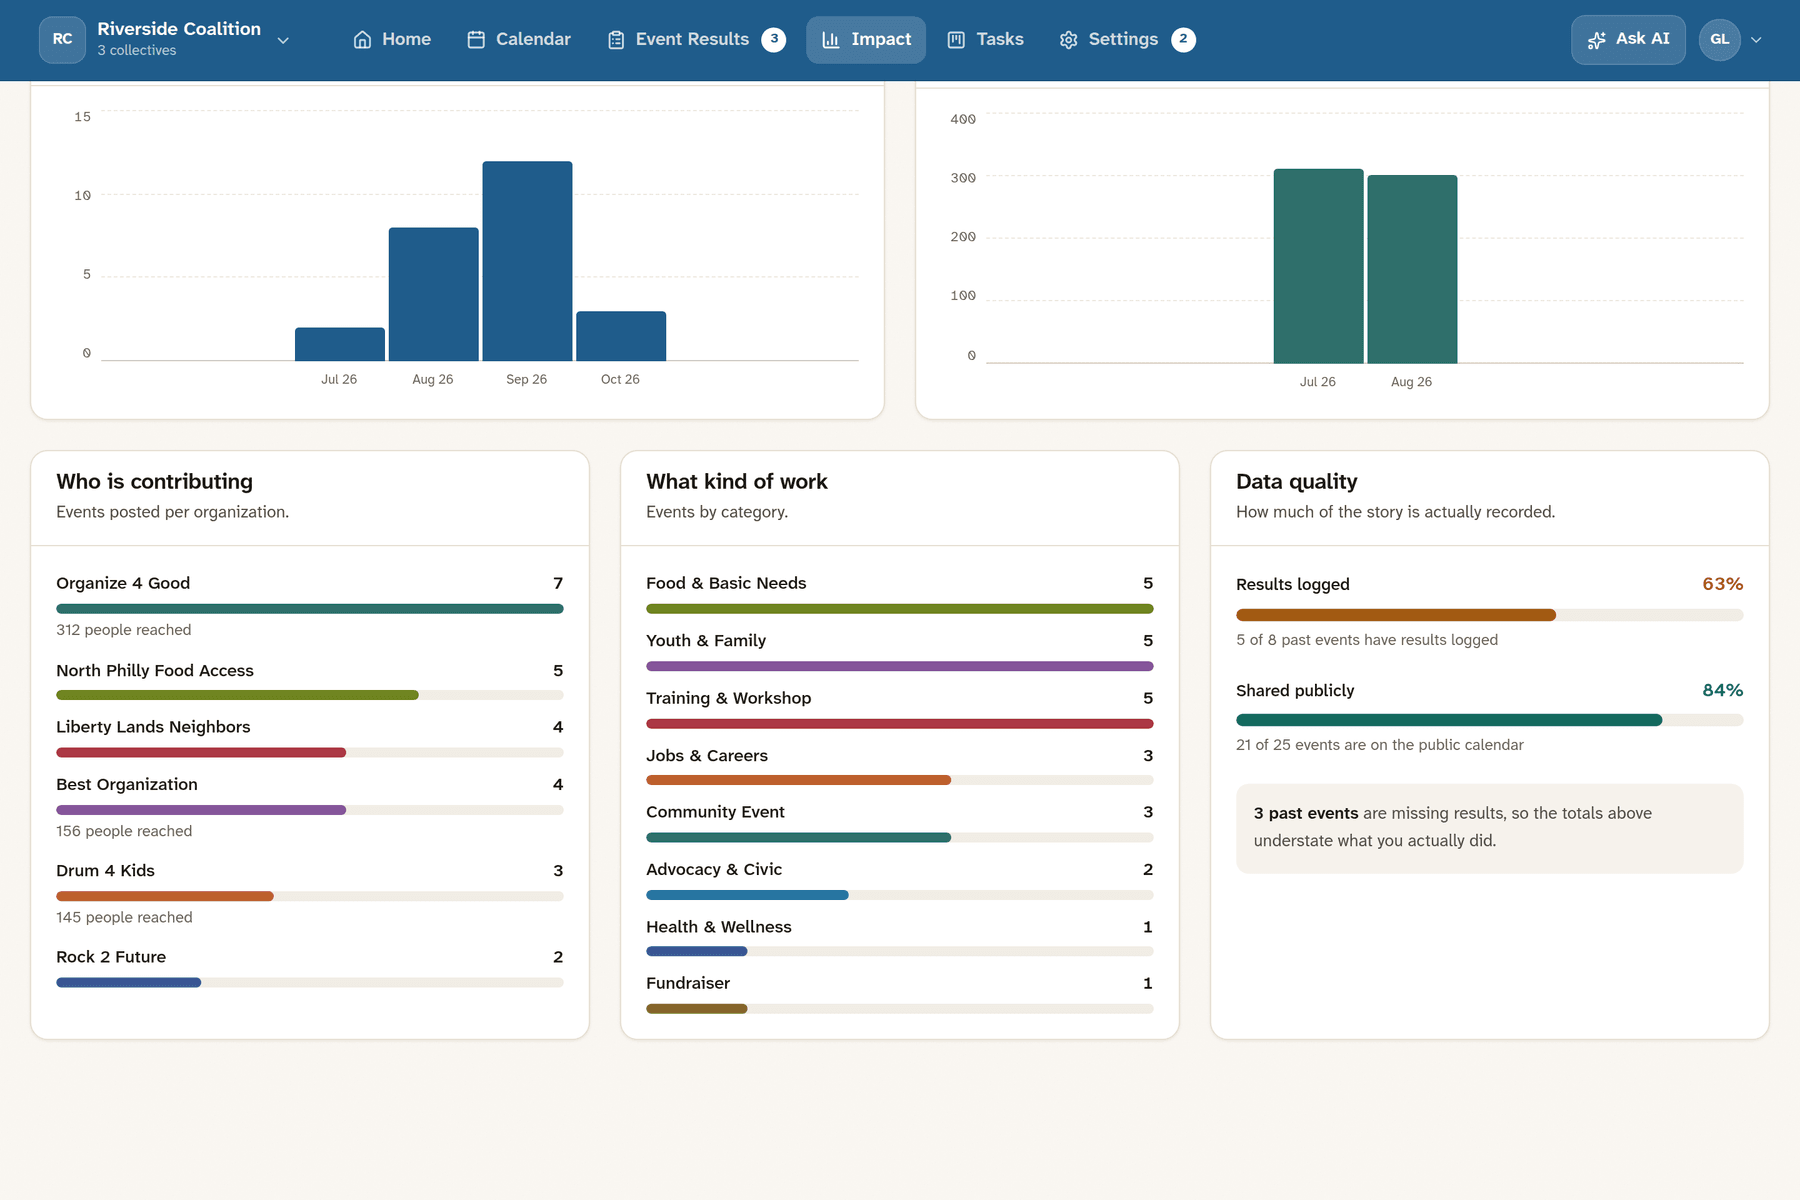The image size is (1800, 1200).
Task: Click the GL user avatar
Action: tap(1720, 40)
